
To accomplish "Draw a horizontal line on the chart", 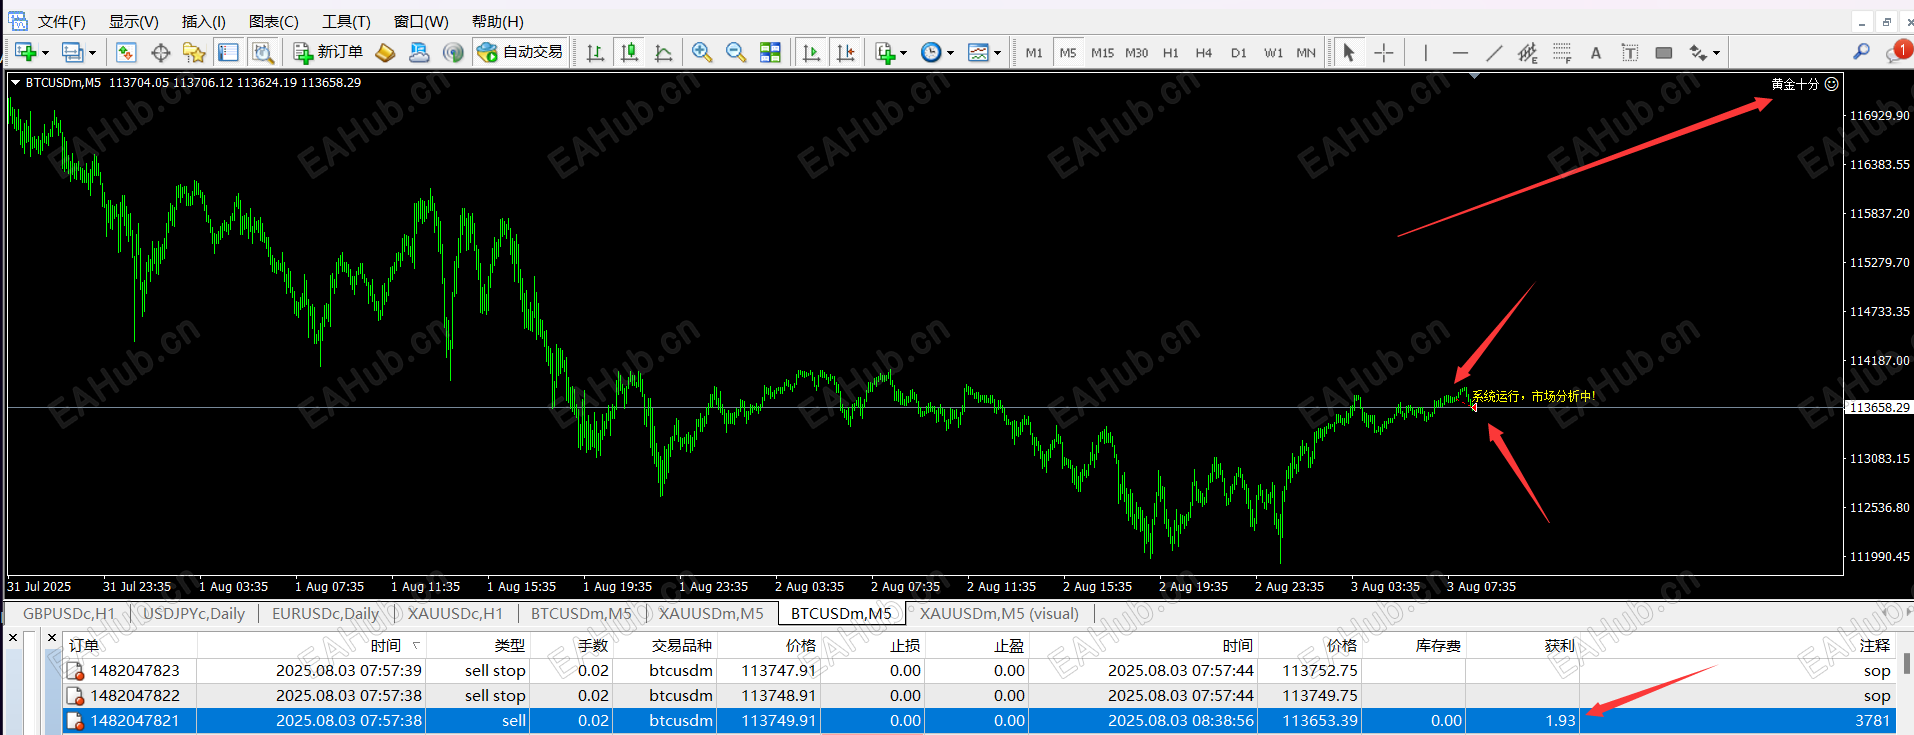I will pyautogui.click(x=1460, y=52).
